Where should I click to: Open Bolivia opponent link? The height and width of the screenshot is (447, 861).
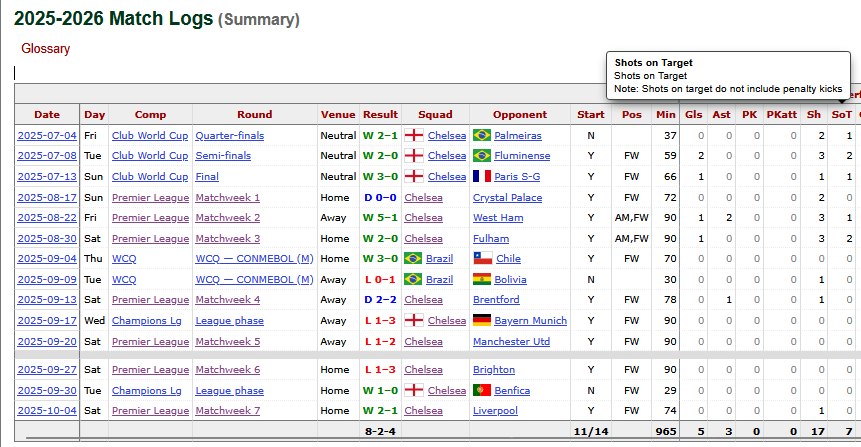click(510, 280)
